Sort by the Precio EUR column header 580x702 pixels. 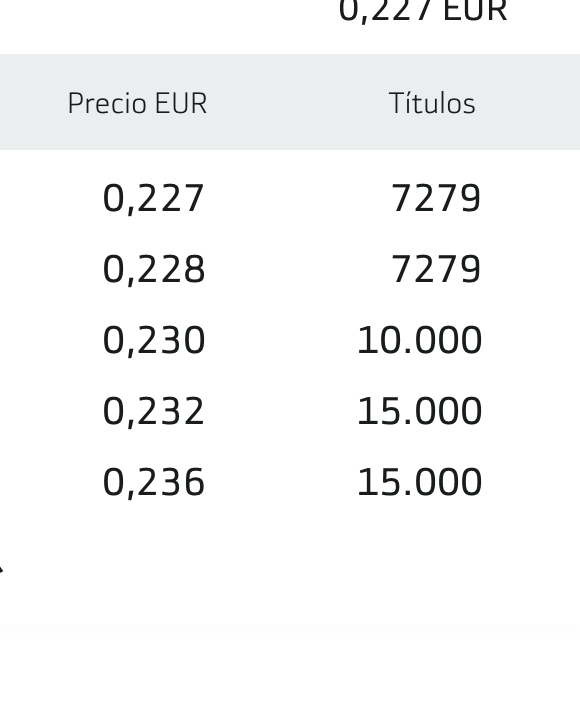(137, 103)
